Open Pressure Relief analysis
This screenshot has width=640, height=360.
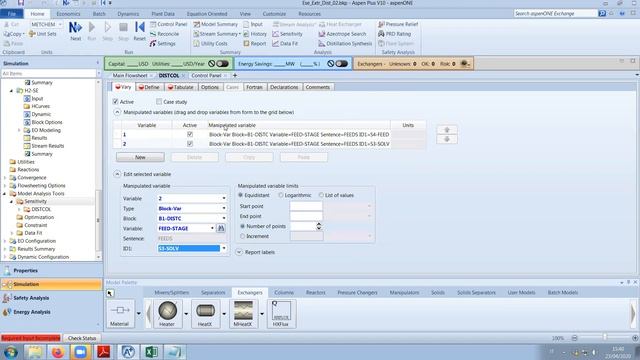click(398, 24)
